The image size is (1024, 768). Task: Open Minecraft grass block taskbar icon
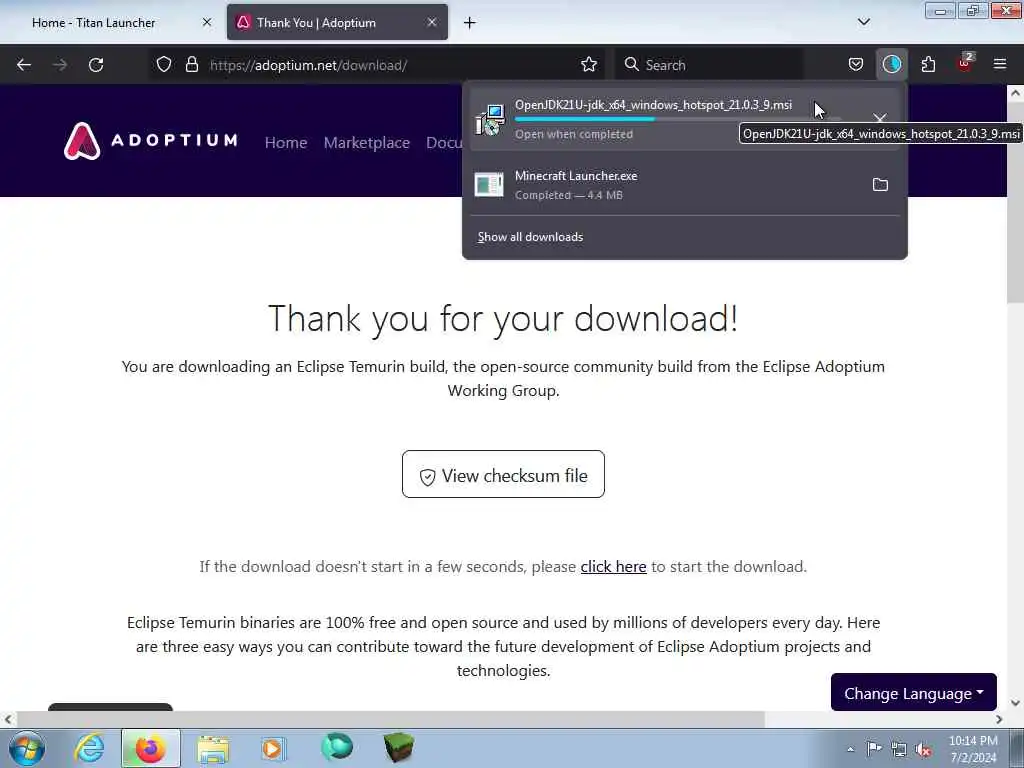(x=398, y=748)
